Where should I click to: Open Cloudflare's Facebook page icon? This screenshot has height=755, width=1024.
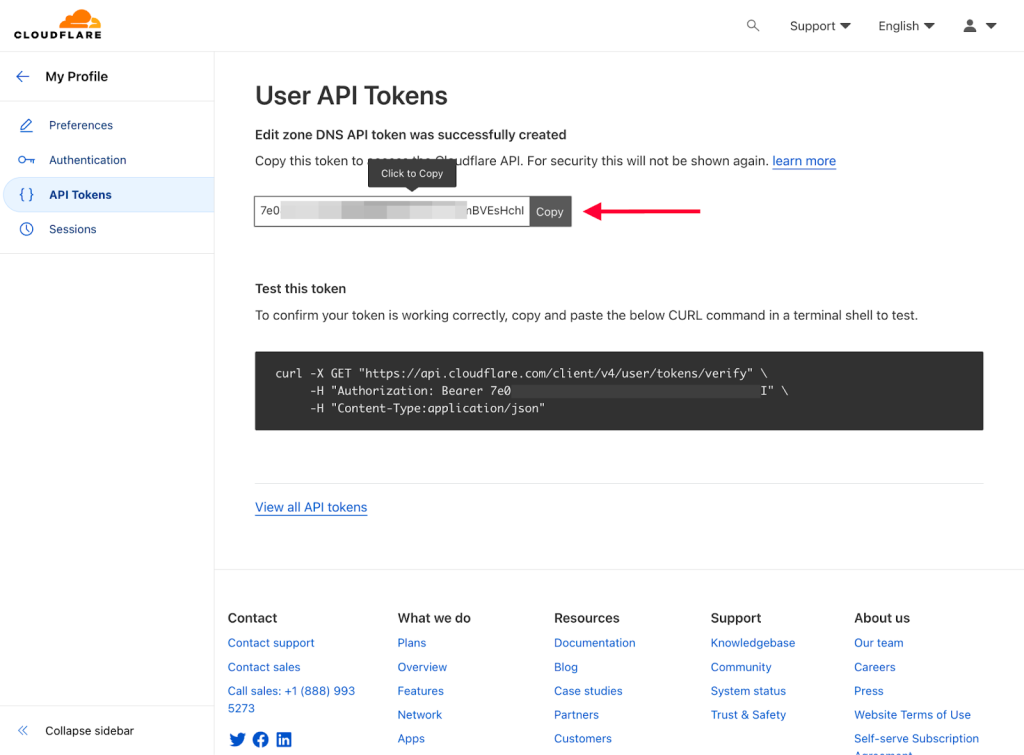261,740
